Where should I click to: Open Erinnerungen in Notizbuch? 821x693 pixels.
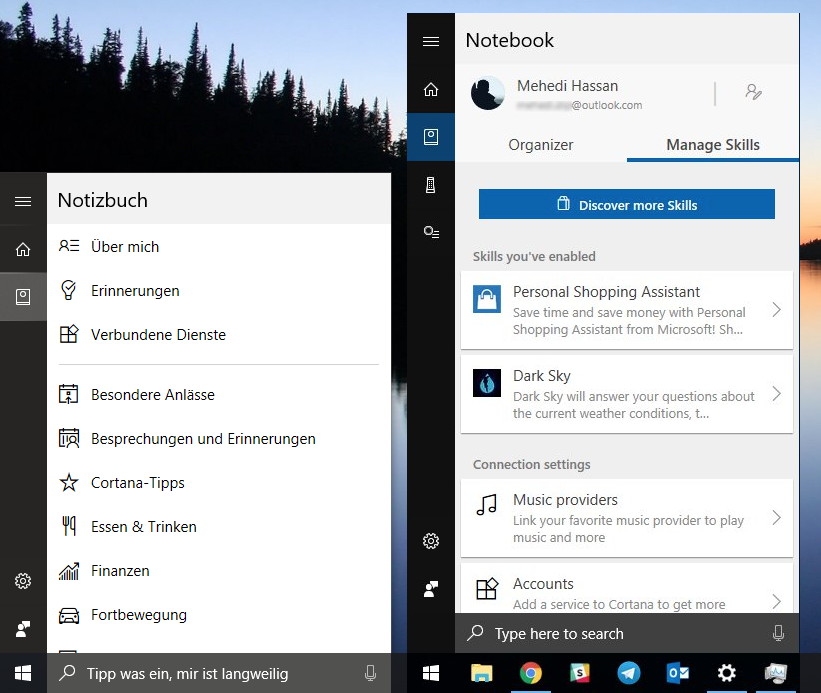(x=219, y=290)
